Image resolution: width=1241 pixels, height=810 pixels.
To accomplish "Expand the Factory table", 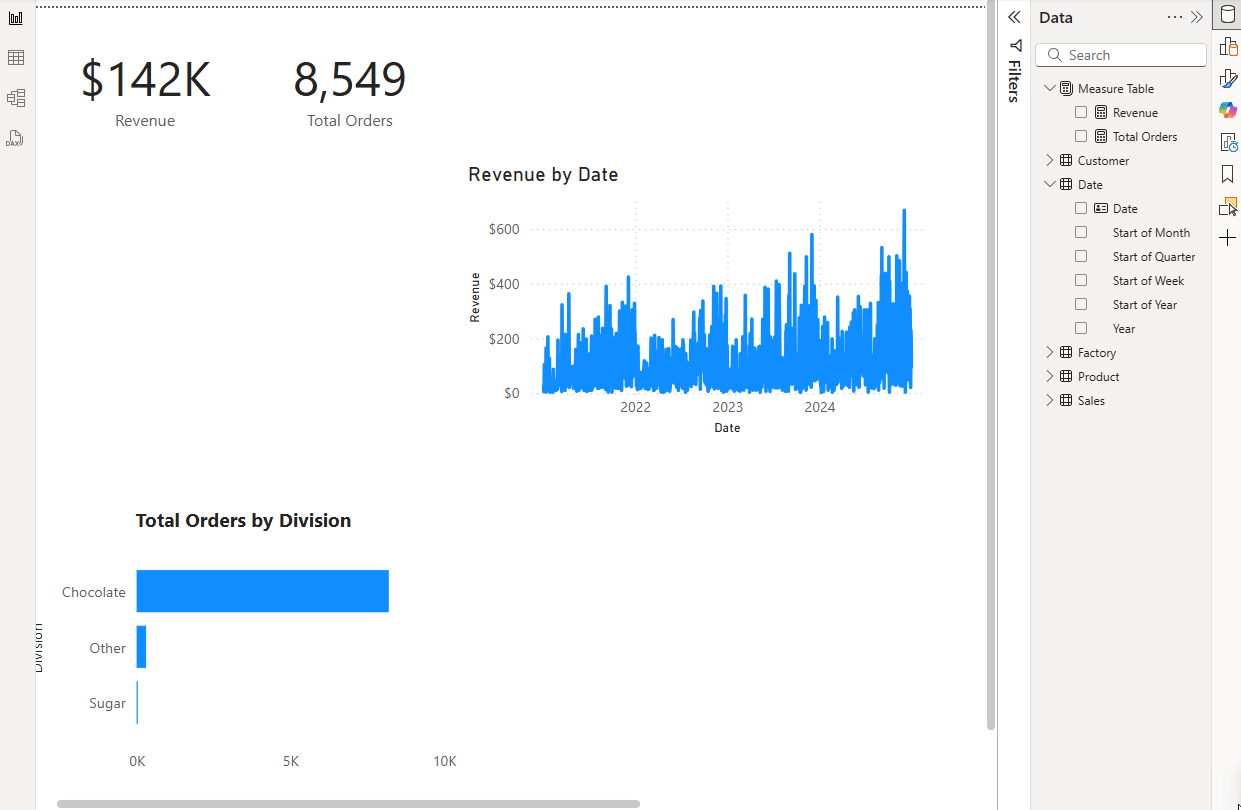I will click(1049, 353).
